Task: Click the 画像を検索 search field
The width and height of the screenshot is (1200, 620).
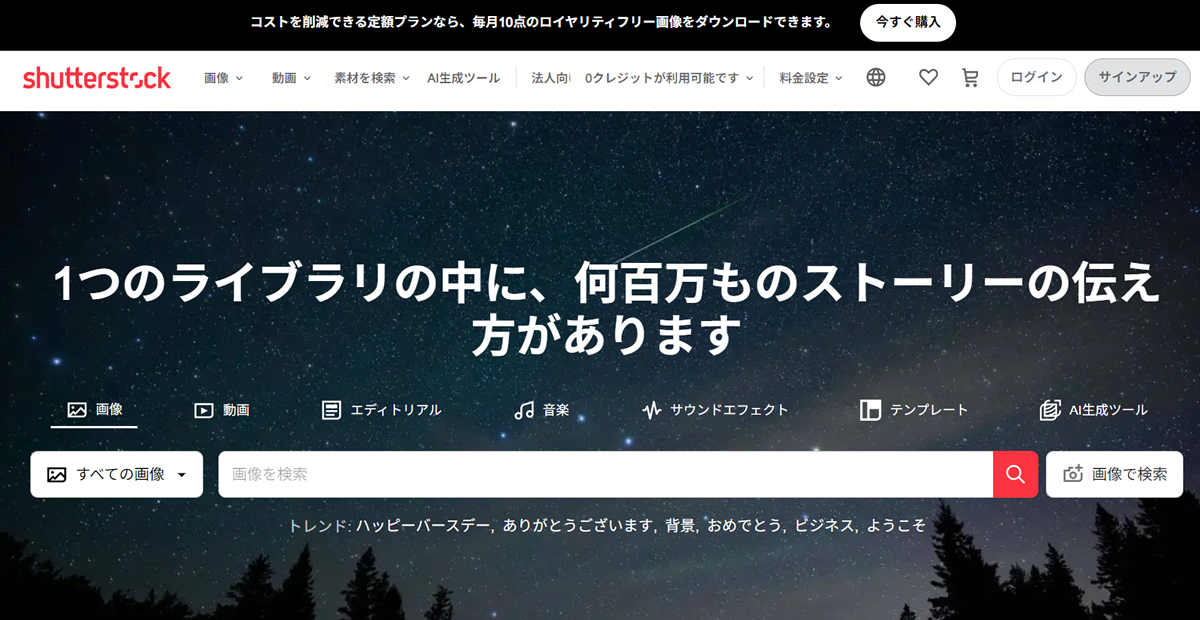Action: [x=605, y=474]
